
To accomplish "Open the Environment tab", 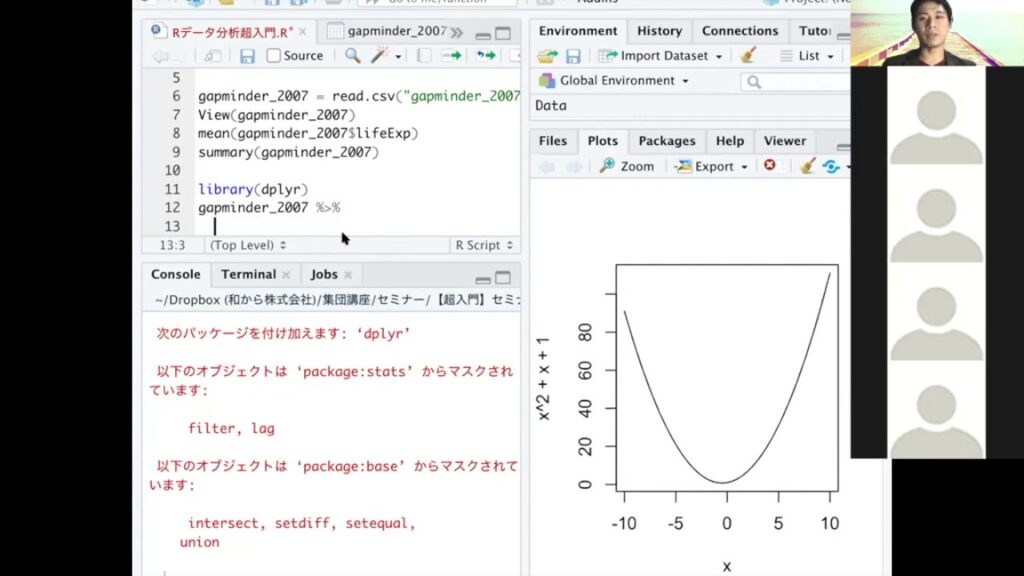I will click(578, 31).
